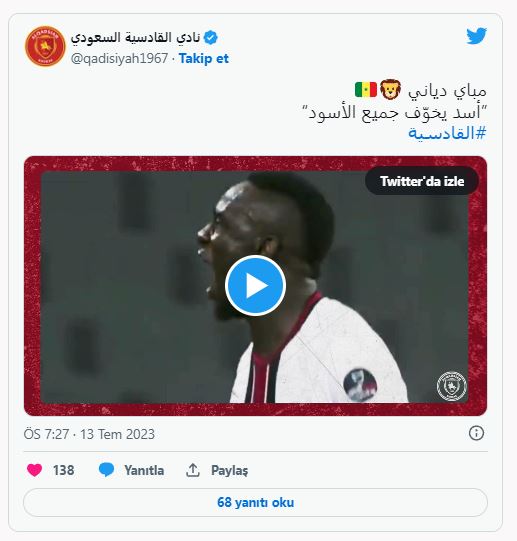Open the Al Qadsiah club profile avatar
This screenshot has height=541, width=517.
coord(45,46)
